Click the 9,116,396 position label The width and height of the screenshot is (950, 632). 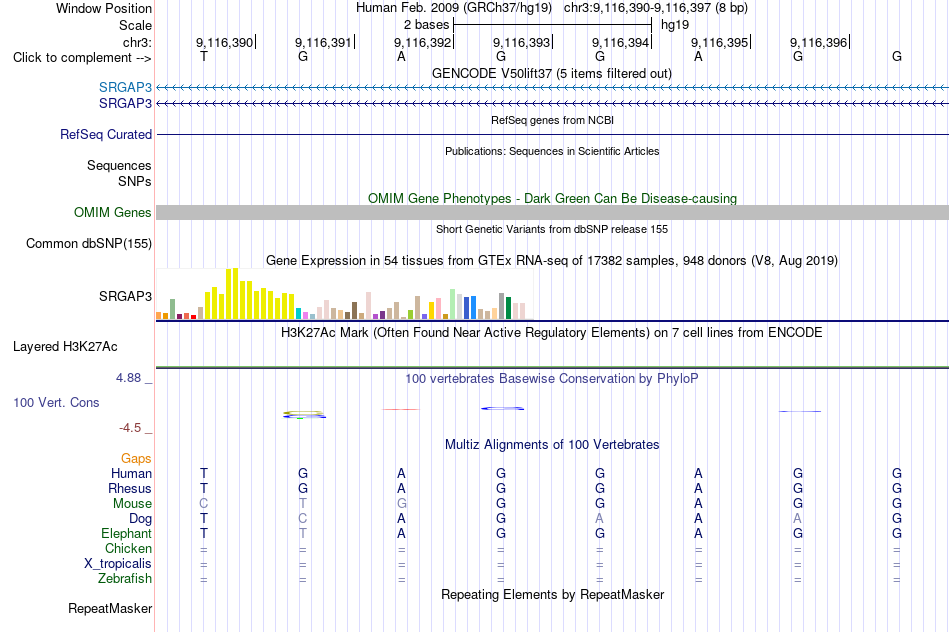(x=819, y=42)
